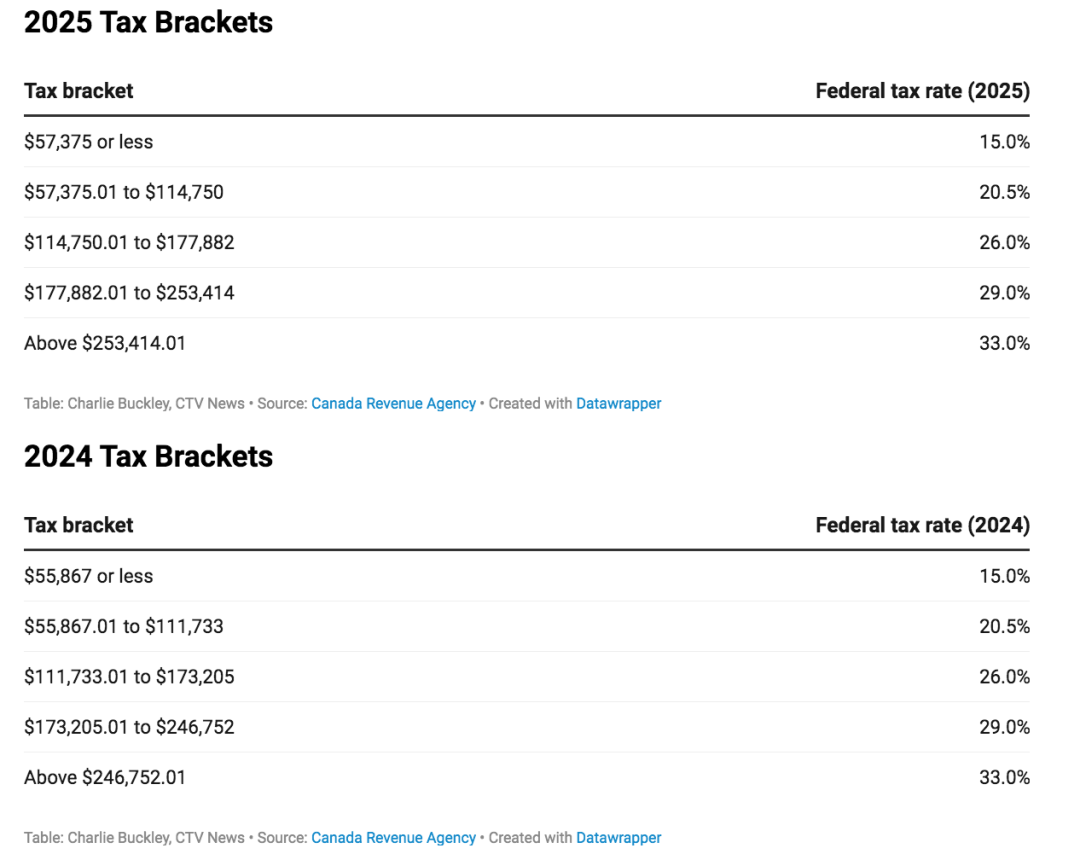Select the $55,867.01 to $111,733 row
Screen dimensions: 1080x860
tap(527, 627)
